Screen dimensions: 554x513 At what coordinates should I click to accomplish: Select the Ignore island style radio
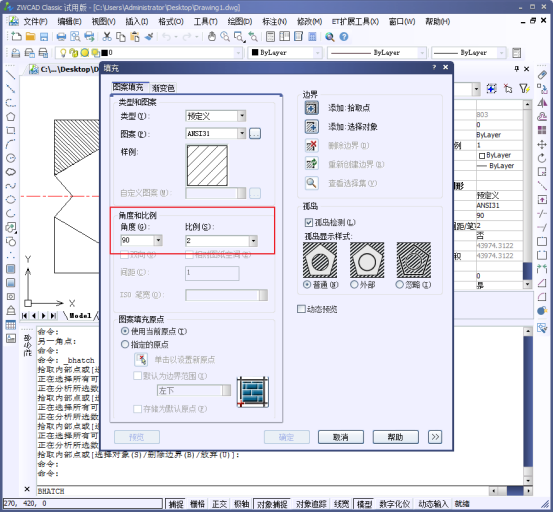coord(400,284)
